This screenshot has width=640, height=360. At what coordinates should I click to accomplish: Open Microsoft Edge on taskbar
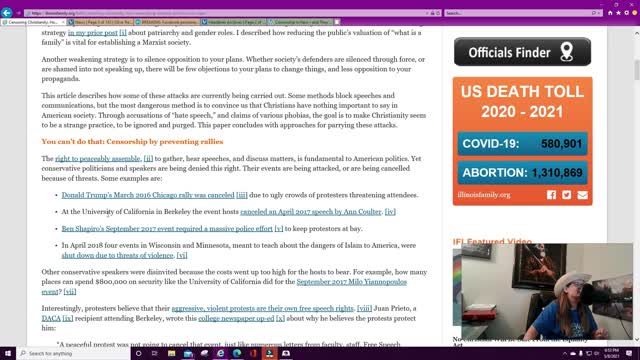(x=237, y=353)
